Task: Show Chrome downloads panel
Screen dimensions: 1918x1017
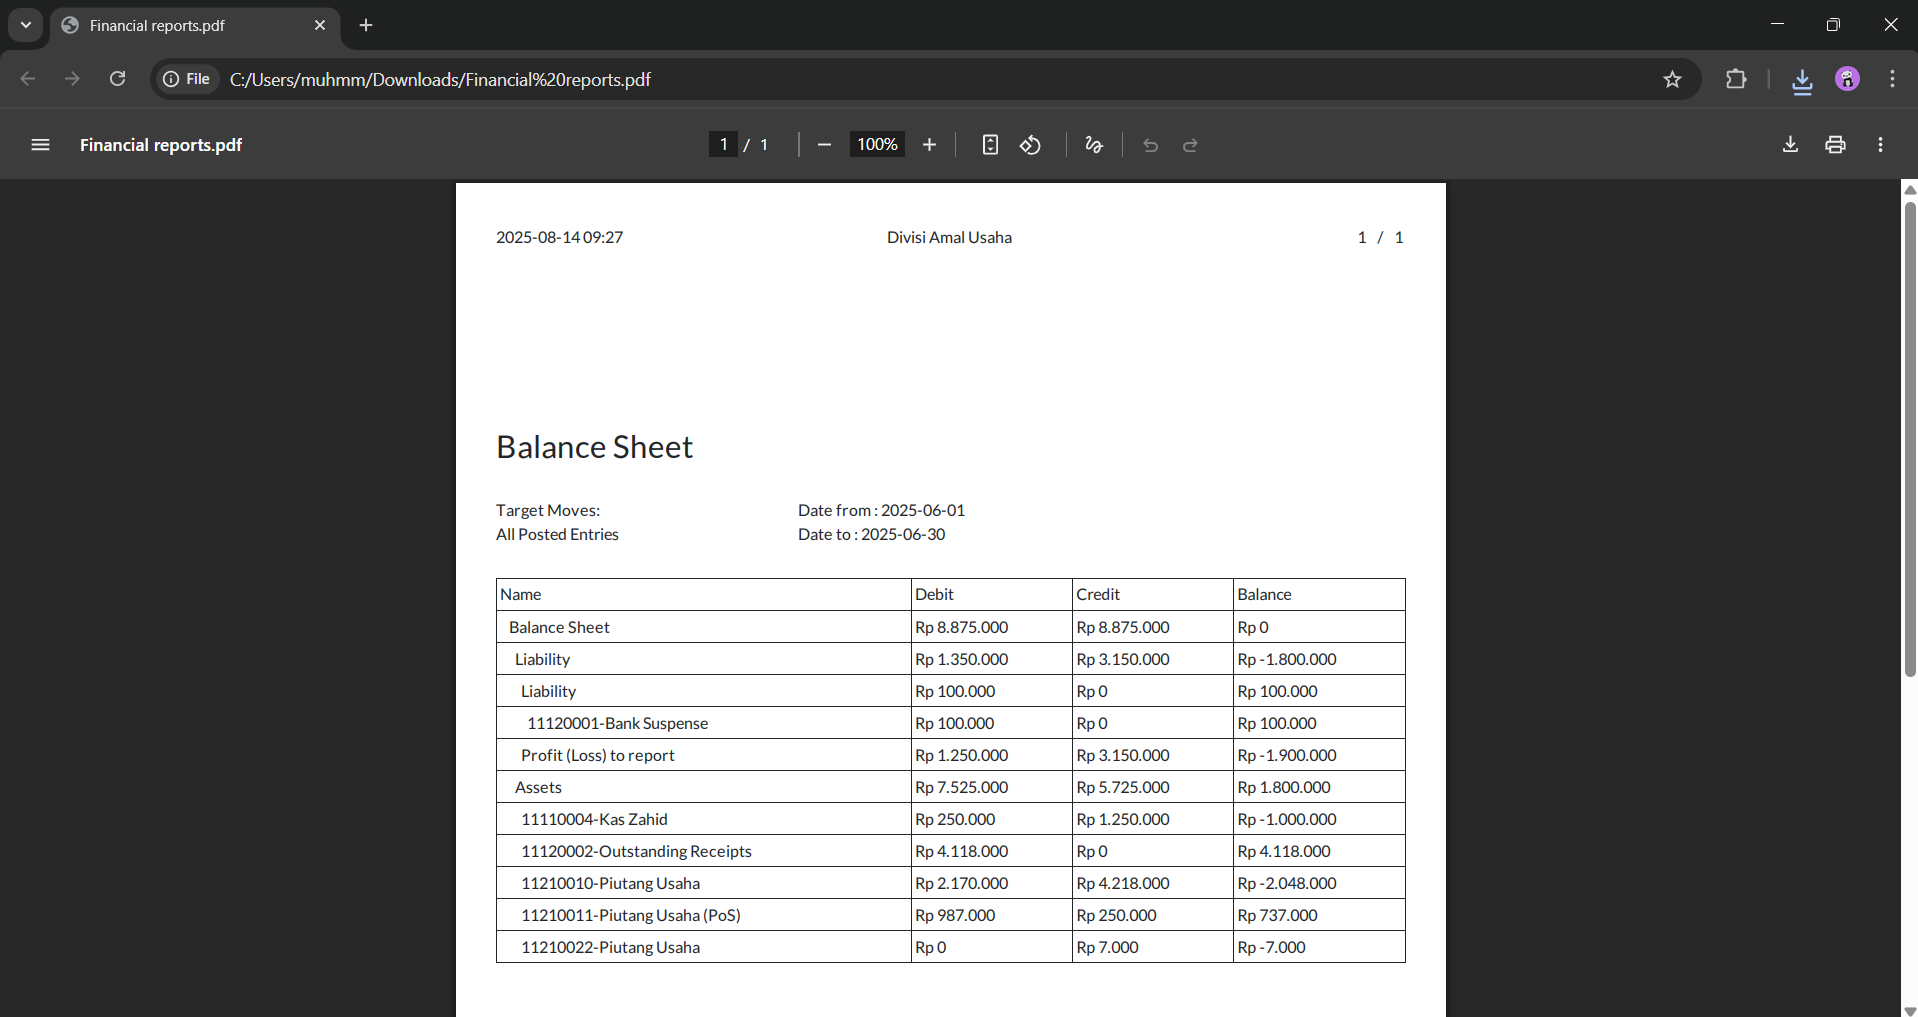Action: (x=1802, y=80)
